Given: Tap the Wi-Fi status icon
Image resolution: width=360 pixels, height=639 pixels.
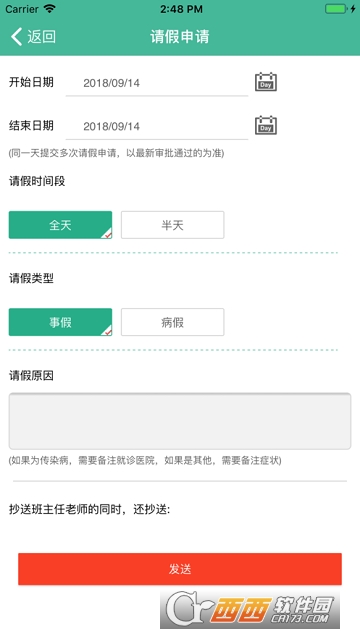Looking at the screenshot, I should (50, 9).
